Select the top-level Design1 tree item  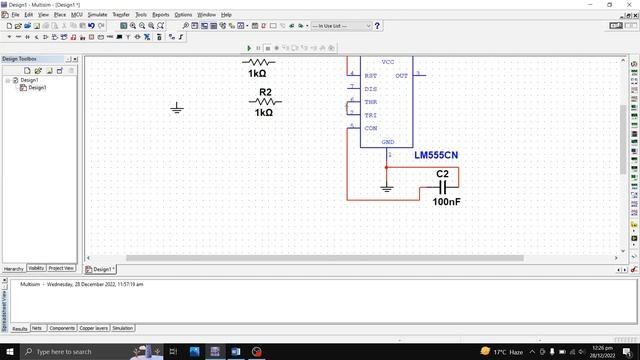click(29, 80)
